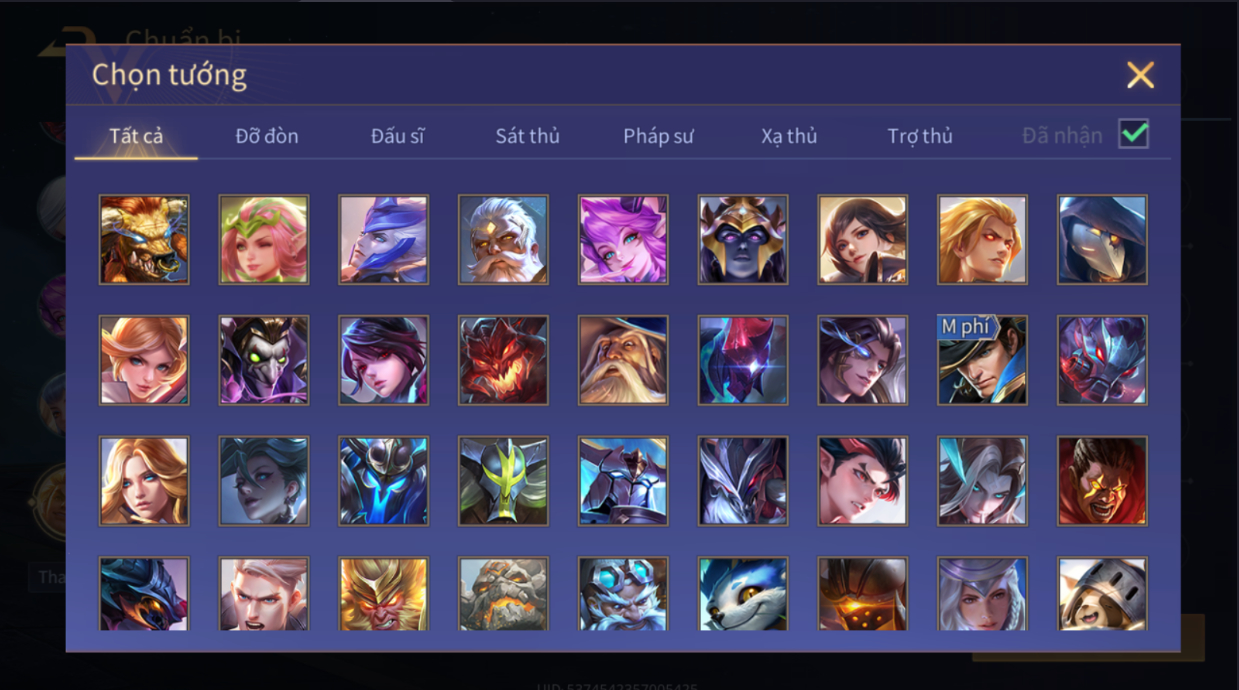The image size is (1239, 690).
Task: Select the red lava demon hero portrait
Action: (x=503, y=360)
